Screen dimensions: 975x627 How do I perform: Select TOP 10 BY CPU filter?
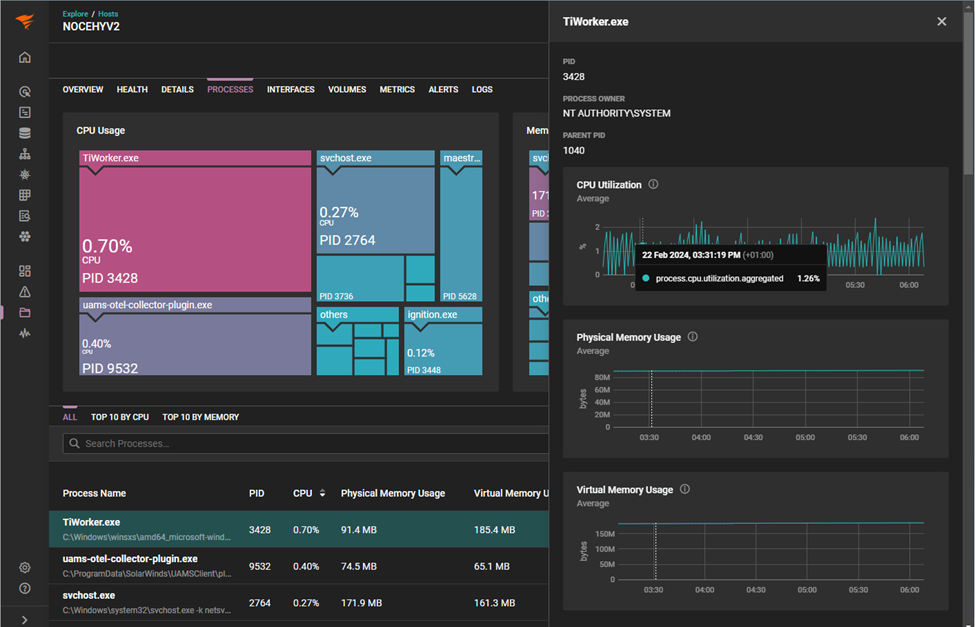pos(120,417)
